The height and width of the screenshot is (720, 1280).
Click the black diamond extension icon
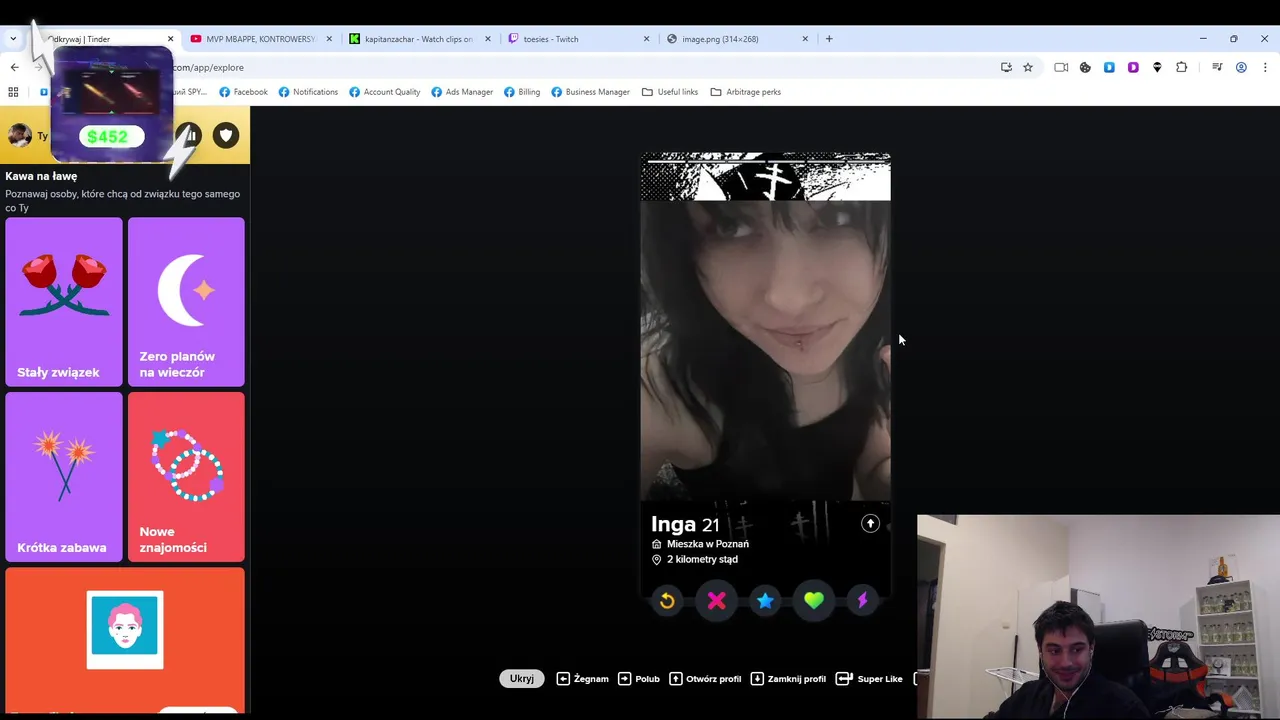click(x=1157, y=67)
